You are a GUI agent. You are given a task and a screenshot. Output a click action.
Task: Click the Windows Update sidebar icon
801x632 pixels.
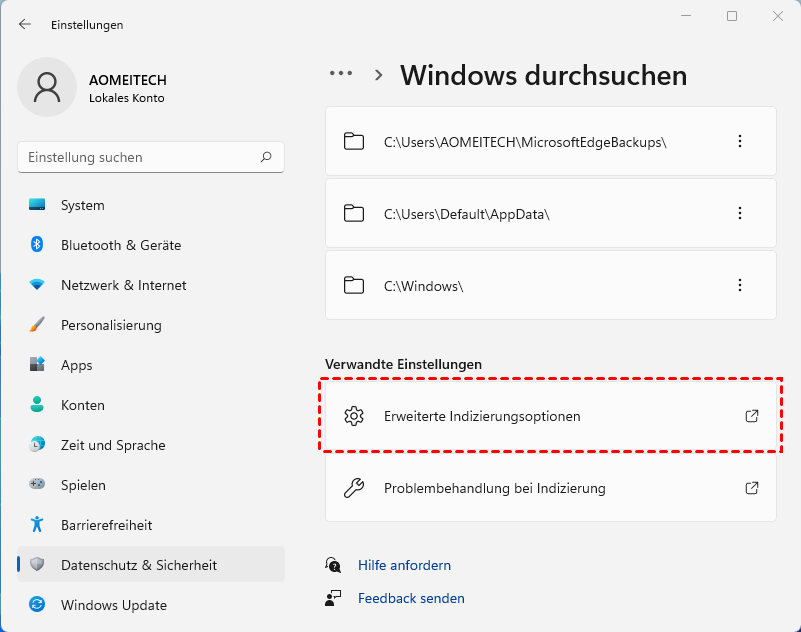[37, 605]
